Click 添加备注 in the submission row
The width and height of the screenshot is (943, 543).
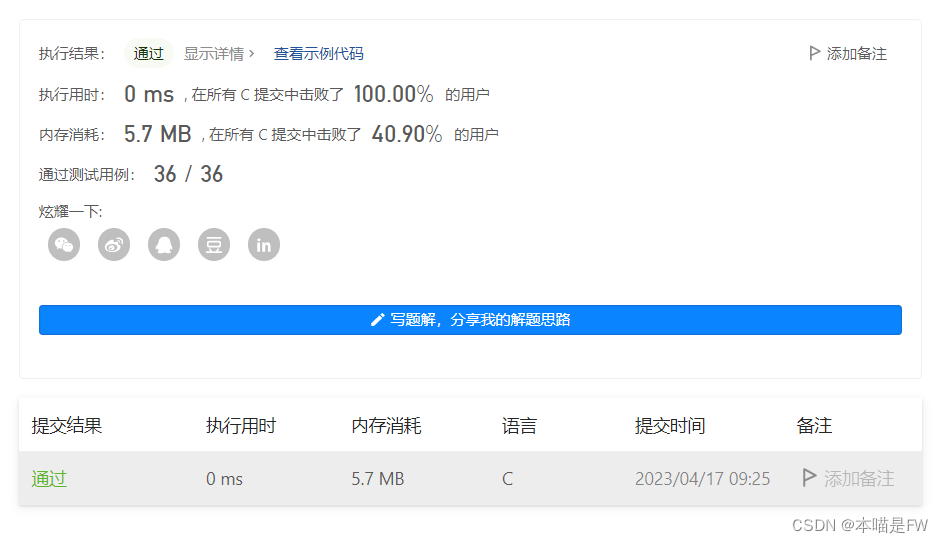[859, 479]
